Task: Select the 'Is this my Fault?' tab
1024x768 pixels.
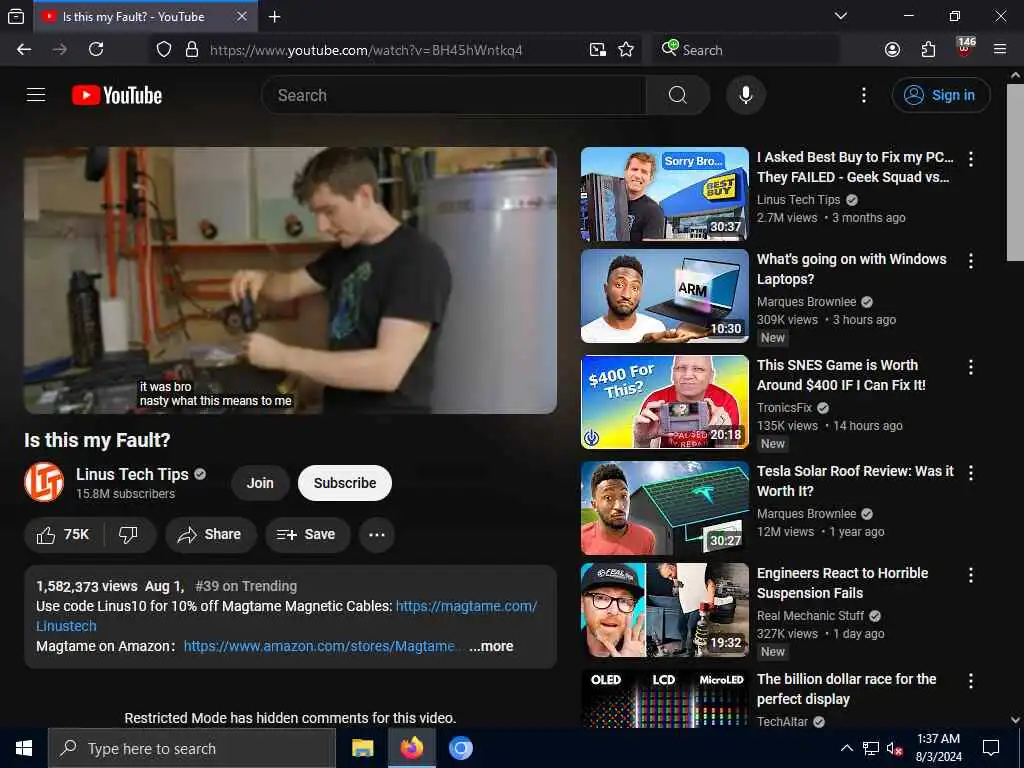Action: tap(133, 17)
